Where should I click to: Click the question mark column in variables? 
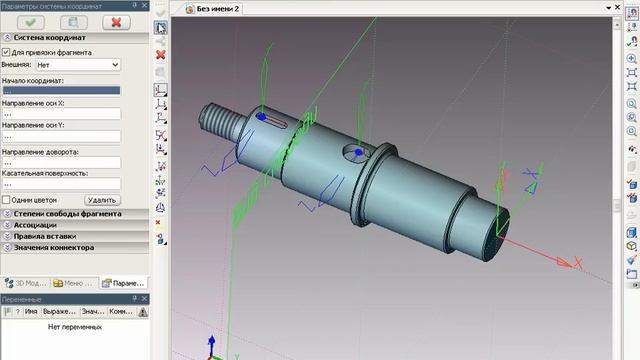(18, 312)
